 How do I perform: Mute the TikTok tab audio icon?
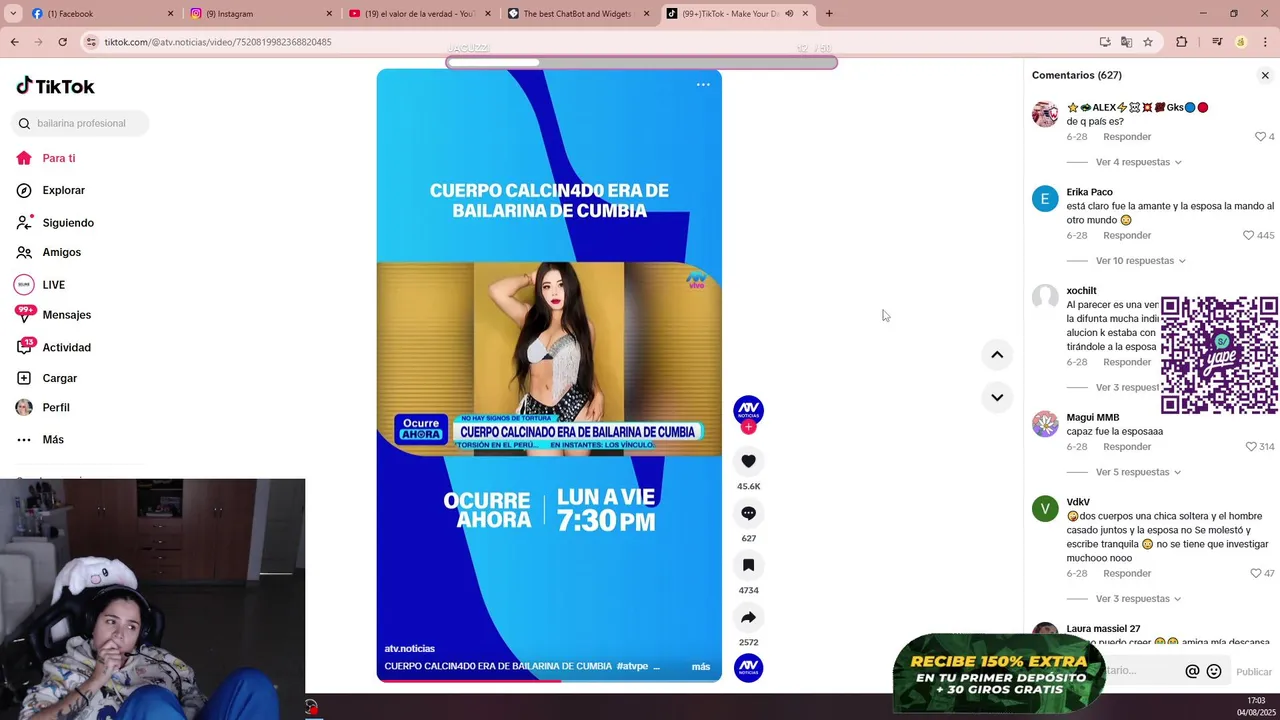[x=789, y=13]
